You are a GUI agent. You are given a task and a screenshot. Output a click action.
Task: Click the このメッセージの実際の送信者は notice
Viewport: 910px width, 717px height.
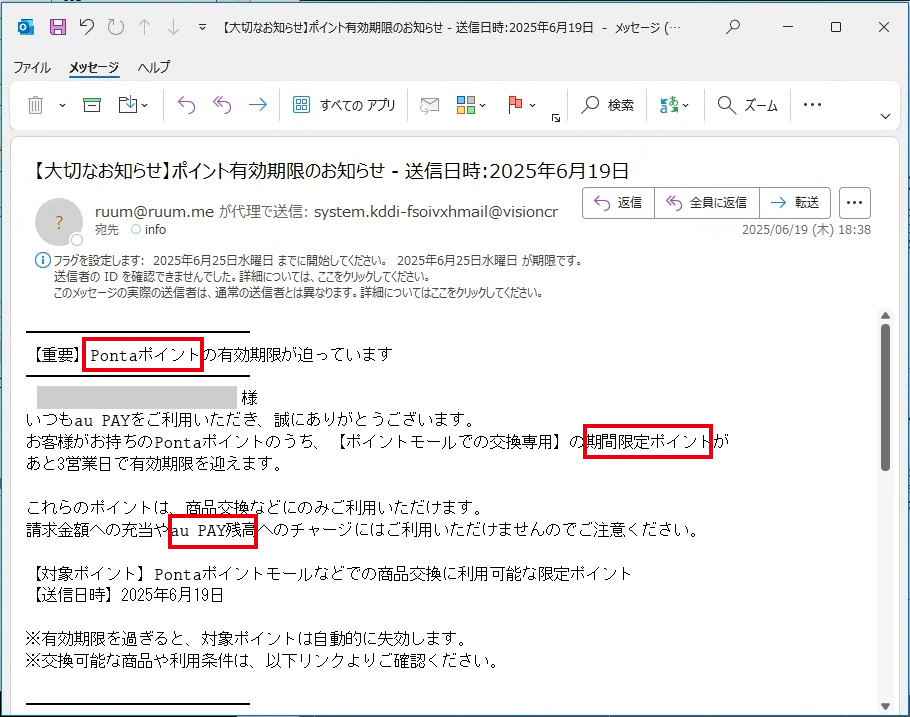[x=298, y=293]
